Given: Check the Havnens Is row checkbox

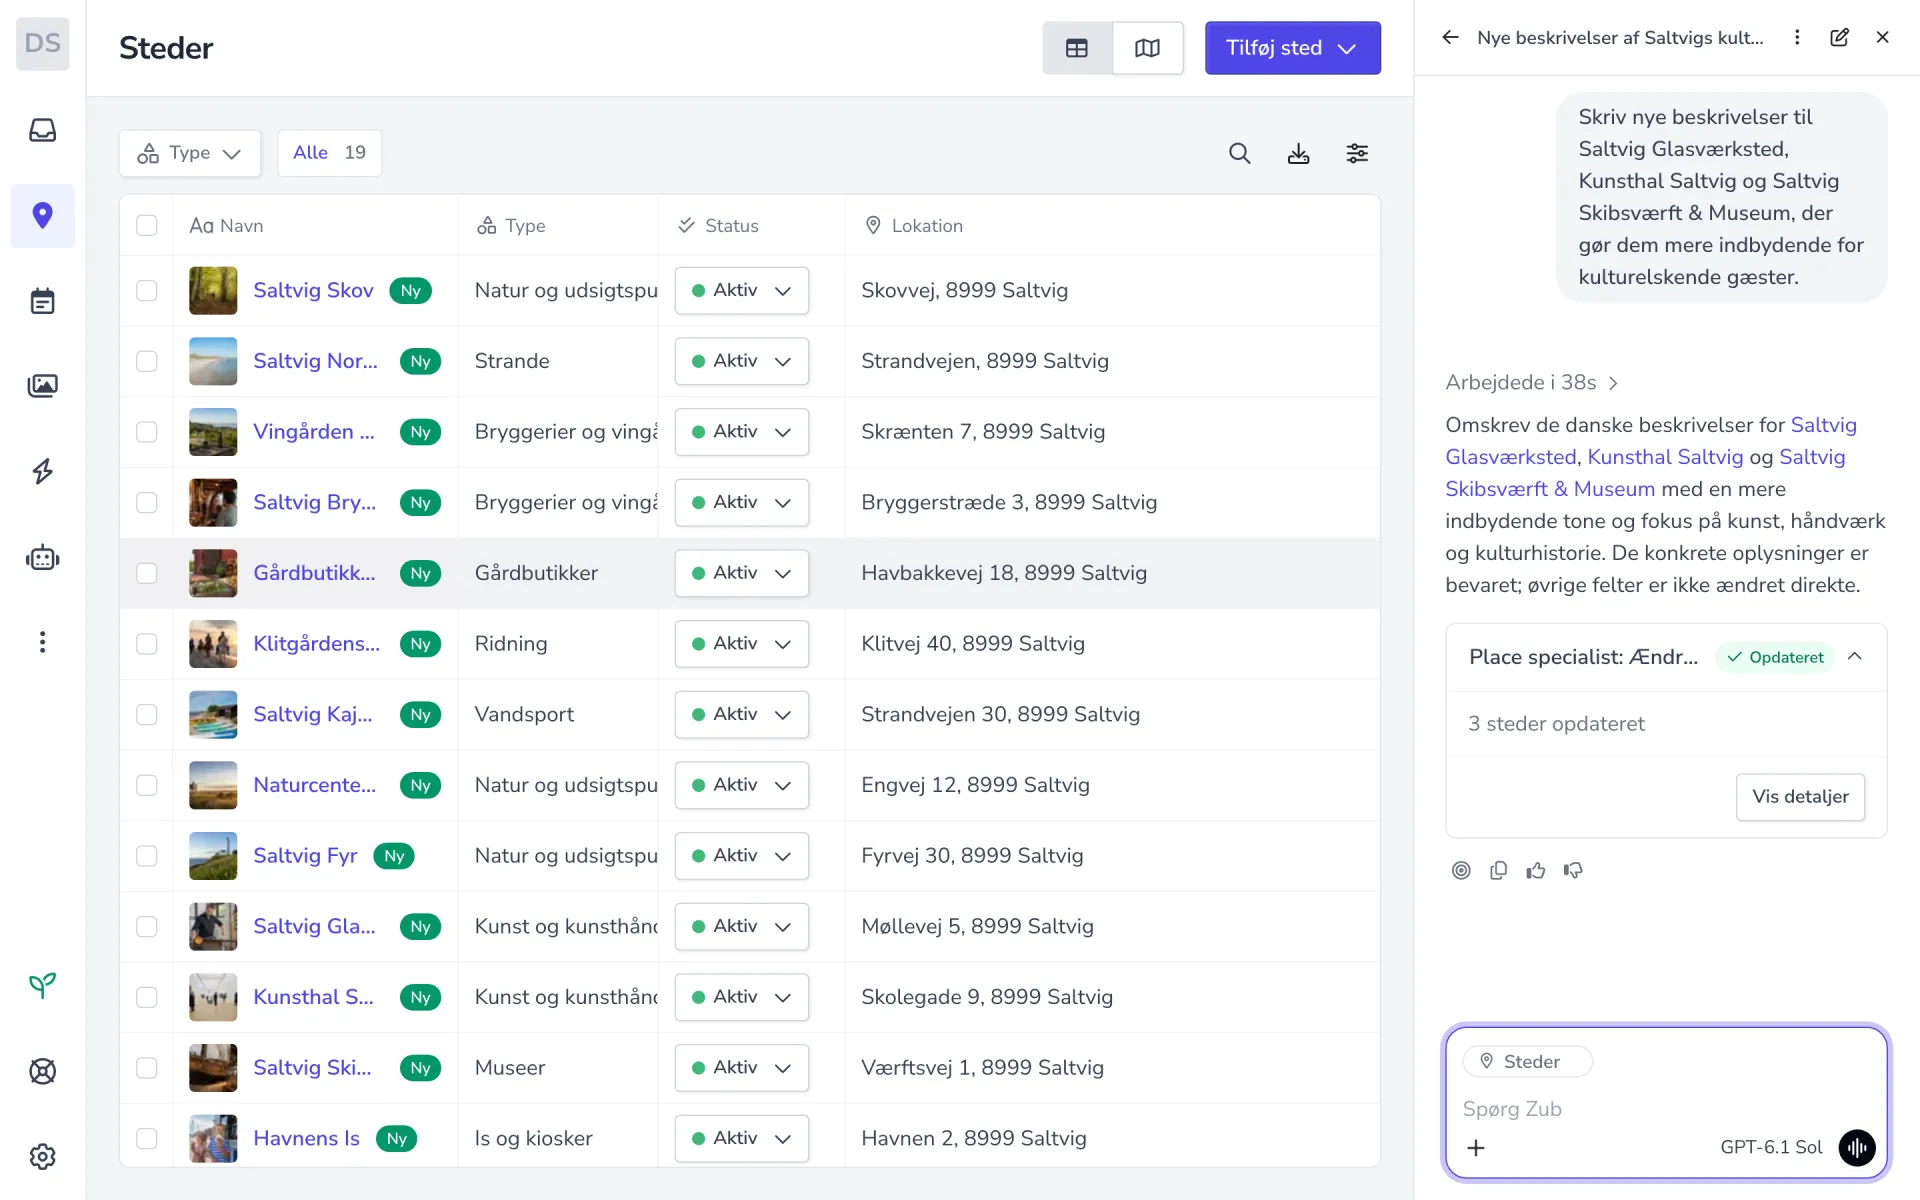Looking at the screenshot, I should 147,1138.
